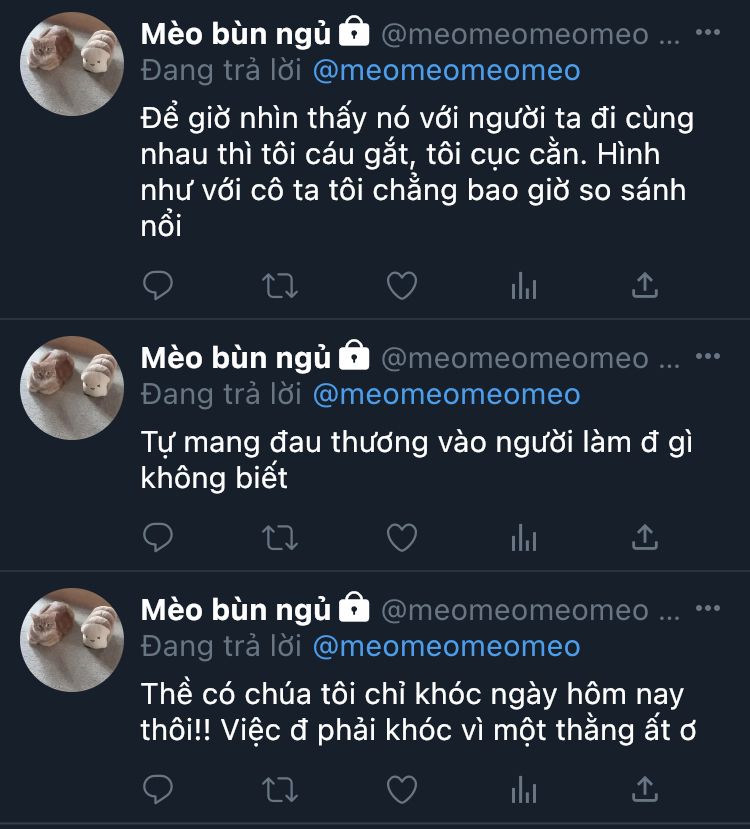Like the first tweet about 'so sánh nổi'
Viewport: 750px width, 829px height.
[x=402, y=285]
